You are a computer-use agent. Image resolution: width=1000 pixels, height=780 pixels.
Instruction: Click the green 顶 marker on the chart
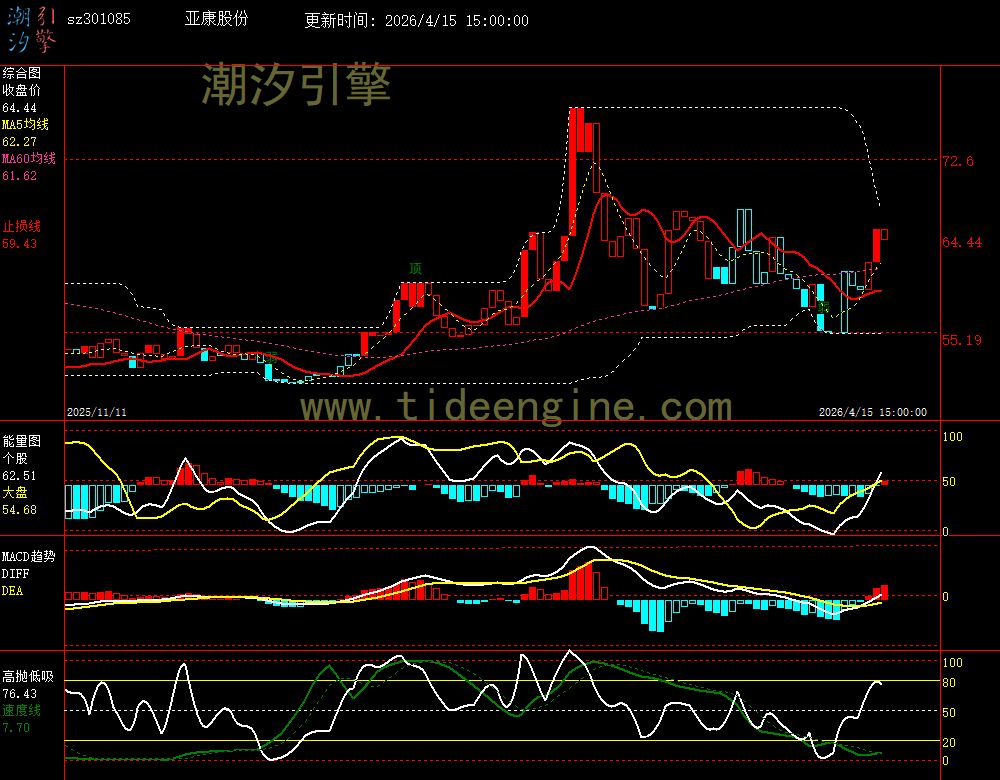[x=415, y=268]
